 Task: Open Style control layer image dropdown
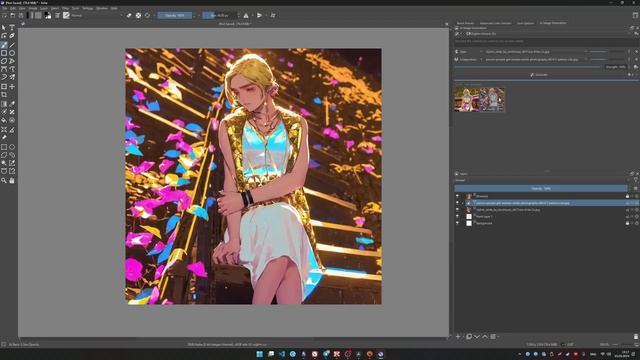coord(536,52)
